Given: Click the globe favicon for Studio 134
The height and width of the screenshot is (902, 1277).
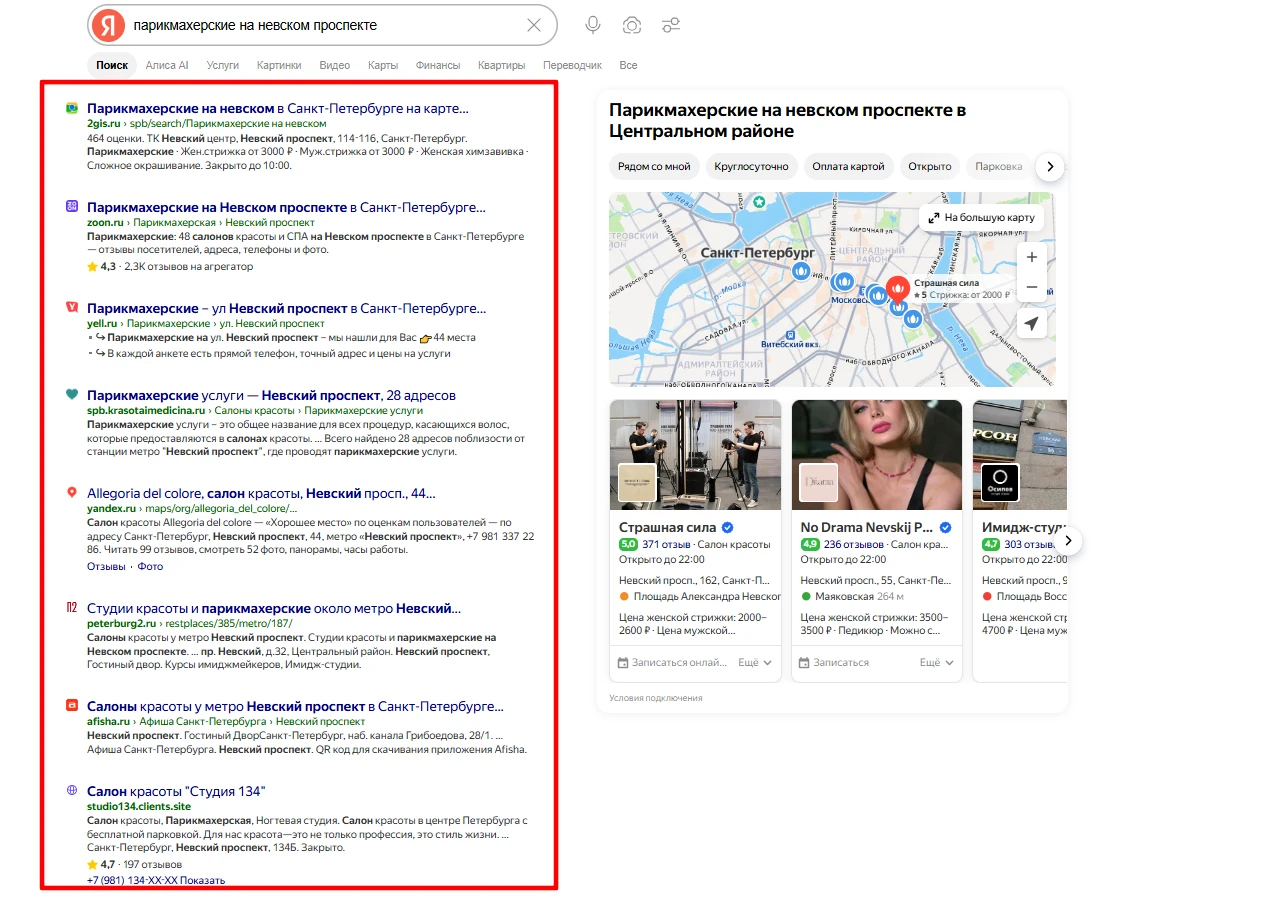Looking at the screenshot, I should (x=72, y=791).
